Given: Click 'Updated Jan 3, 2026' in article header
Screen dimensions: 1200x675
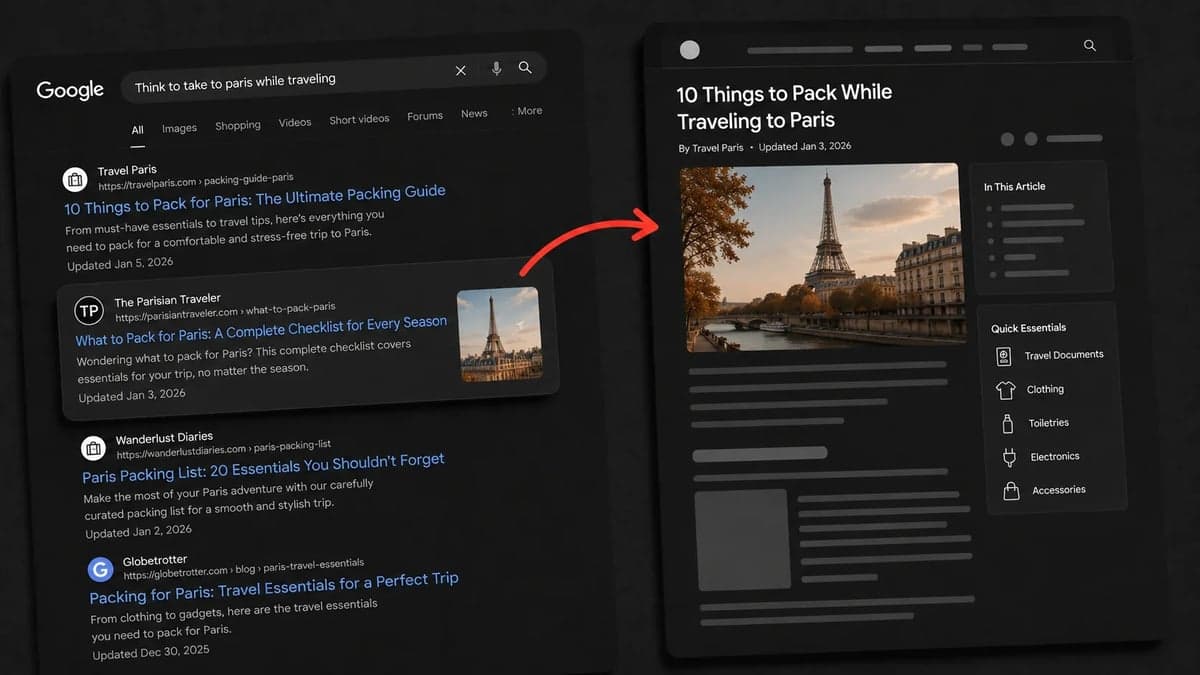Looking at the screenshot, I should [805, 146].
